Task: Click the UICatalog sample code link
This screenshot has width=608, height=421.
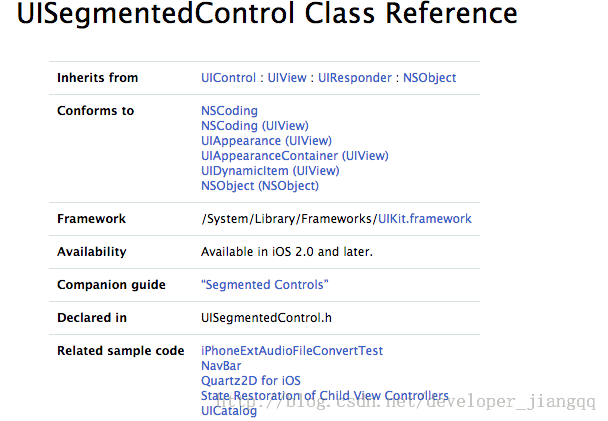Action: point(229,411)
